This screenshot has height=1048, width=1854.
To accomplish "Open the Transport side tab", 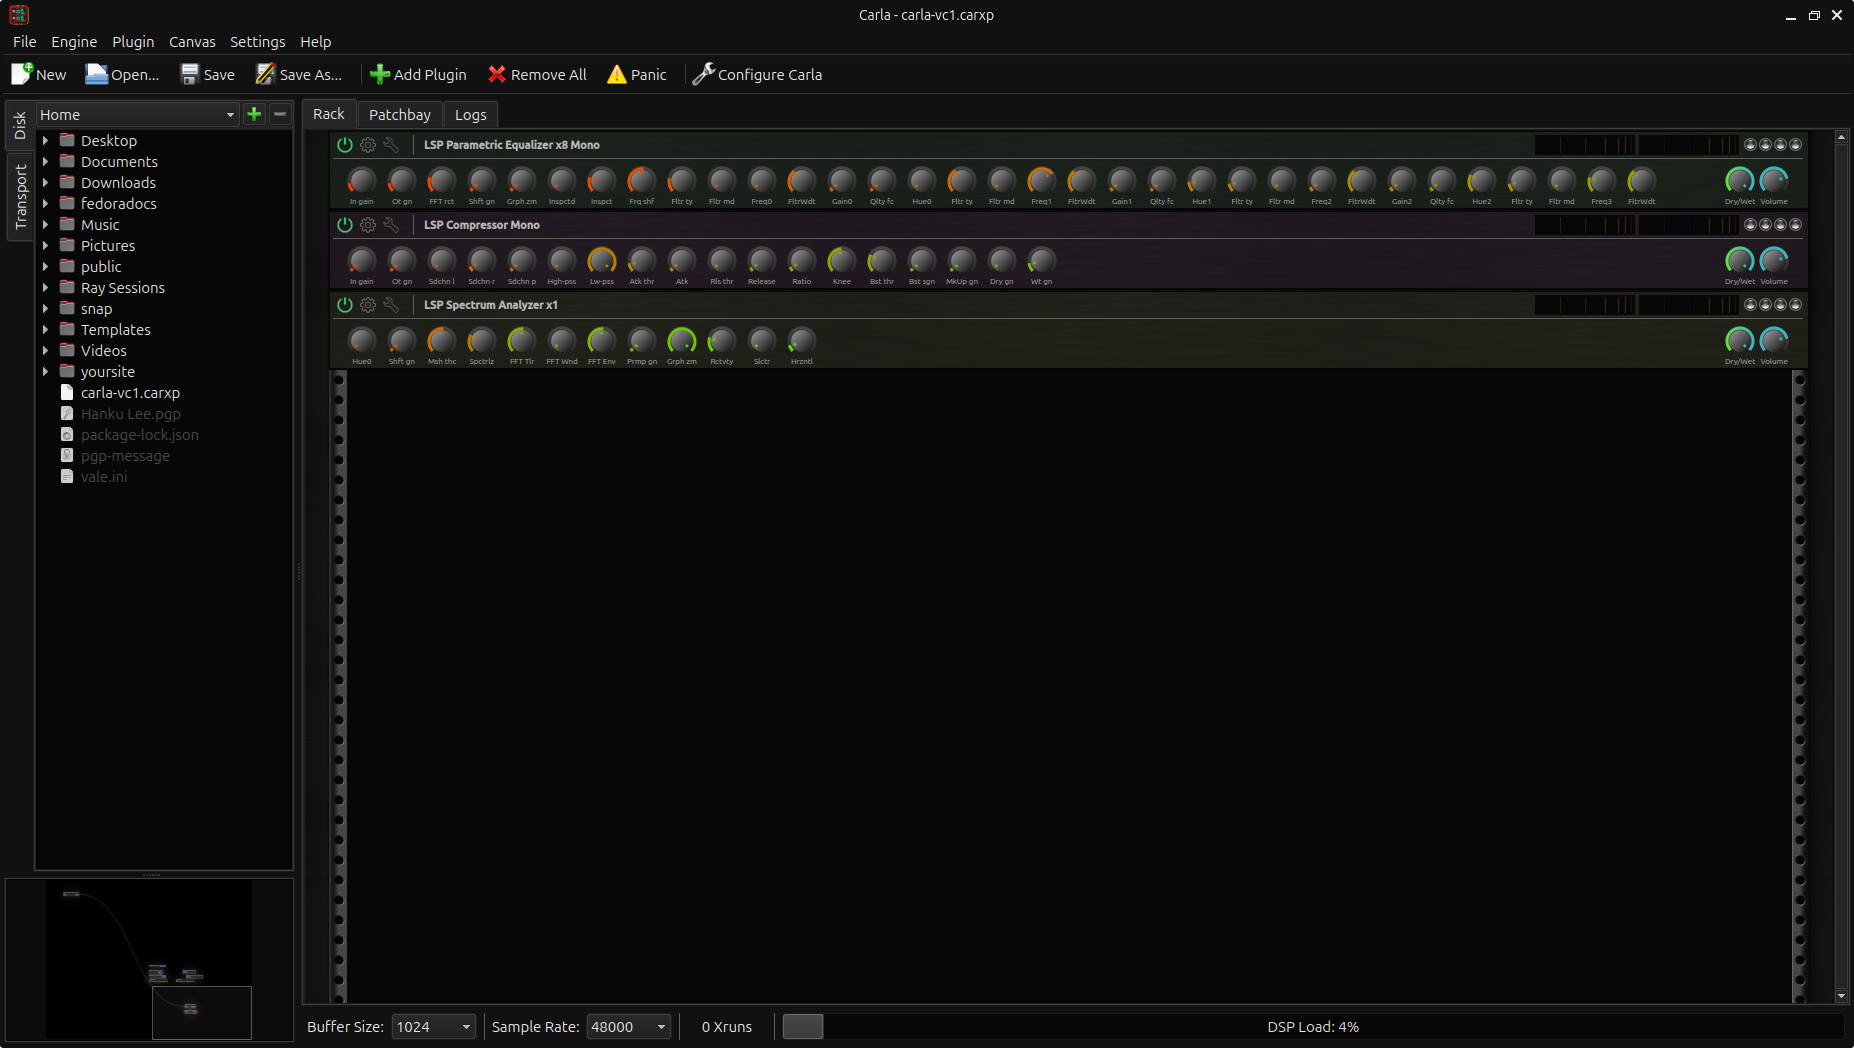I will [x=20, y=197].
